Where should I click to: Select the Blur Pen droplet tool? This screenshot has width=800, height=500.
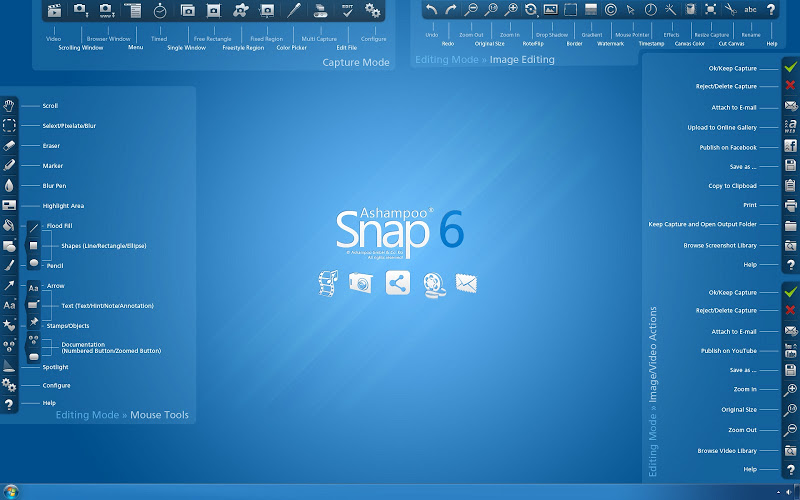pyautogui.click(x=9, y=185)
